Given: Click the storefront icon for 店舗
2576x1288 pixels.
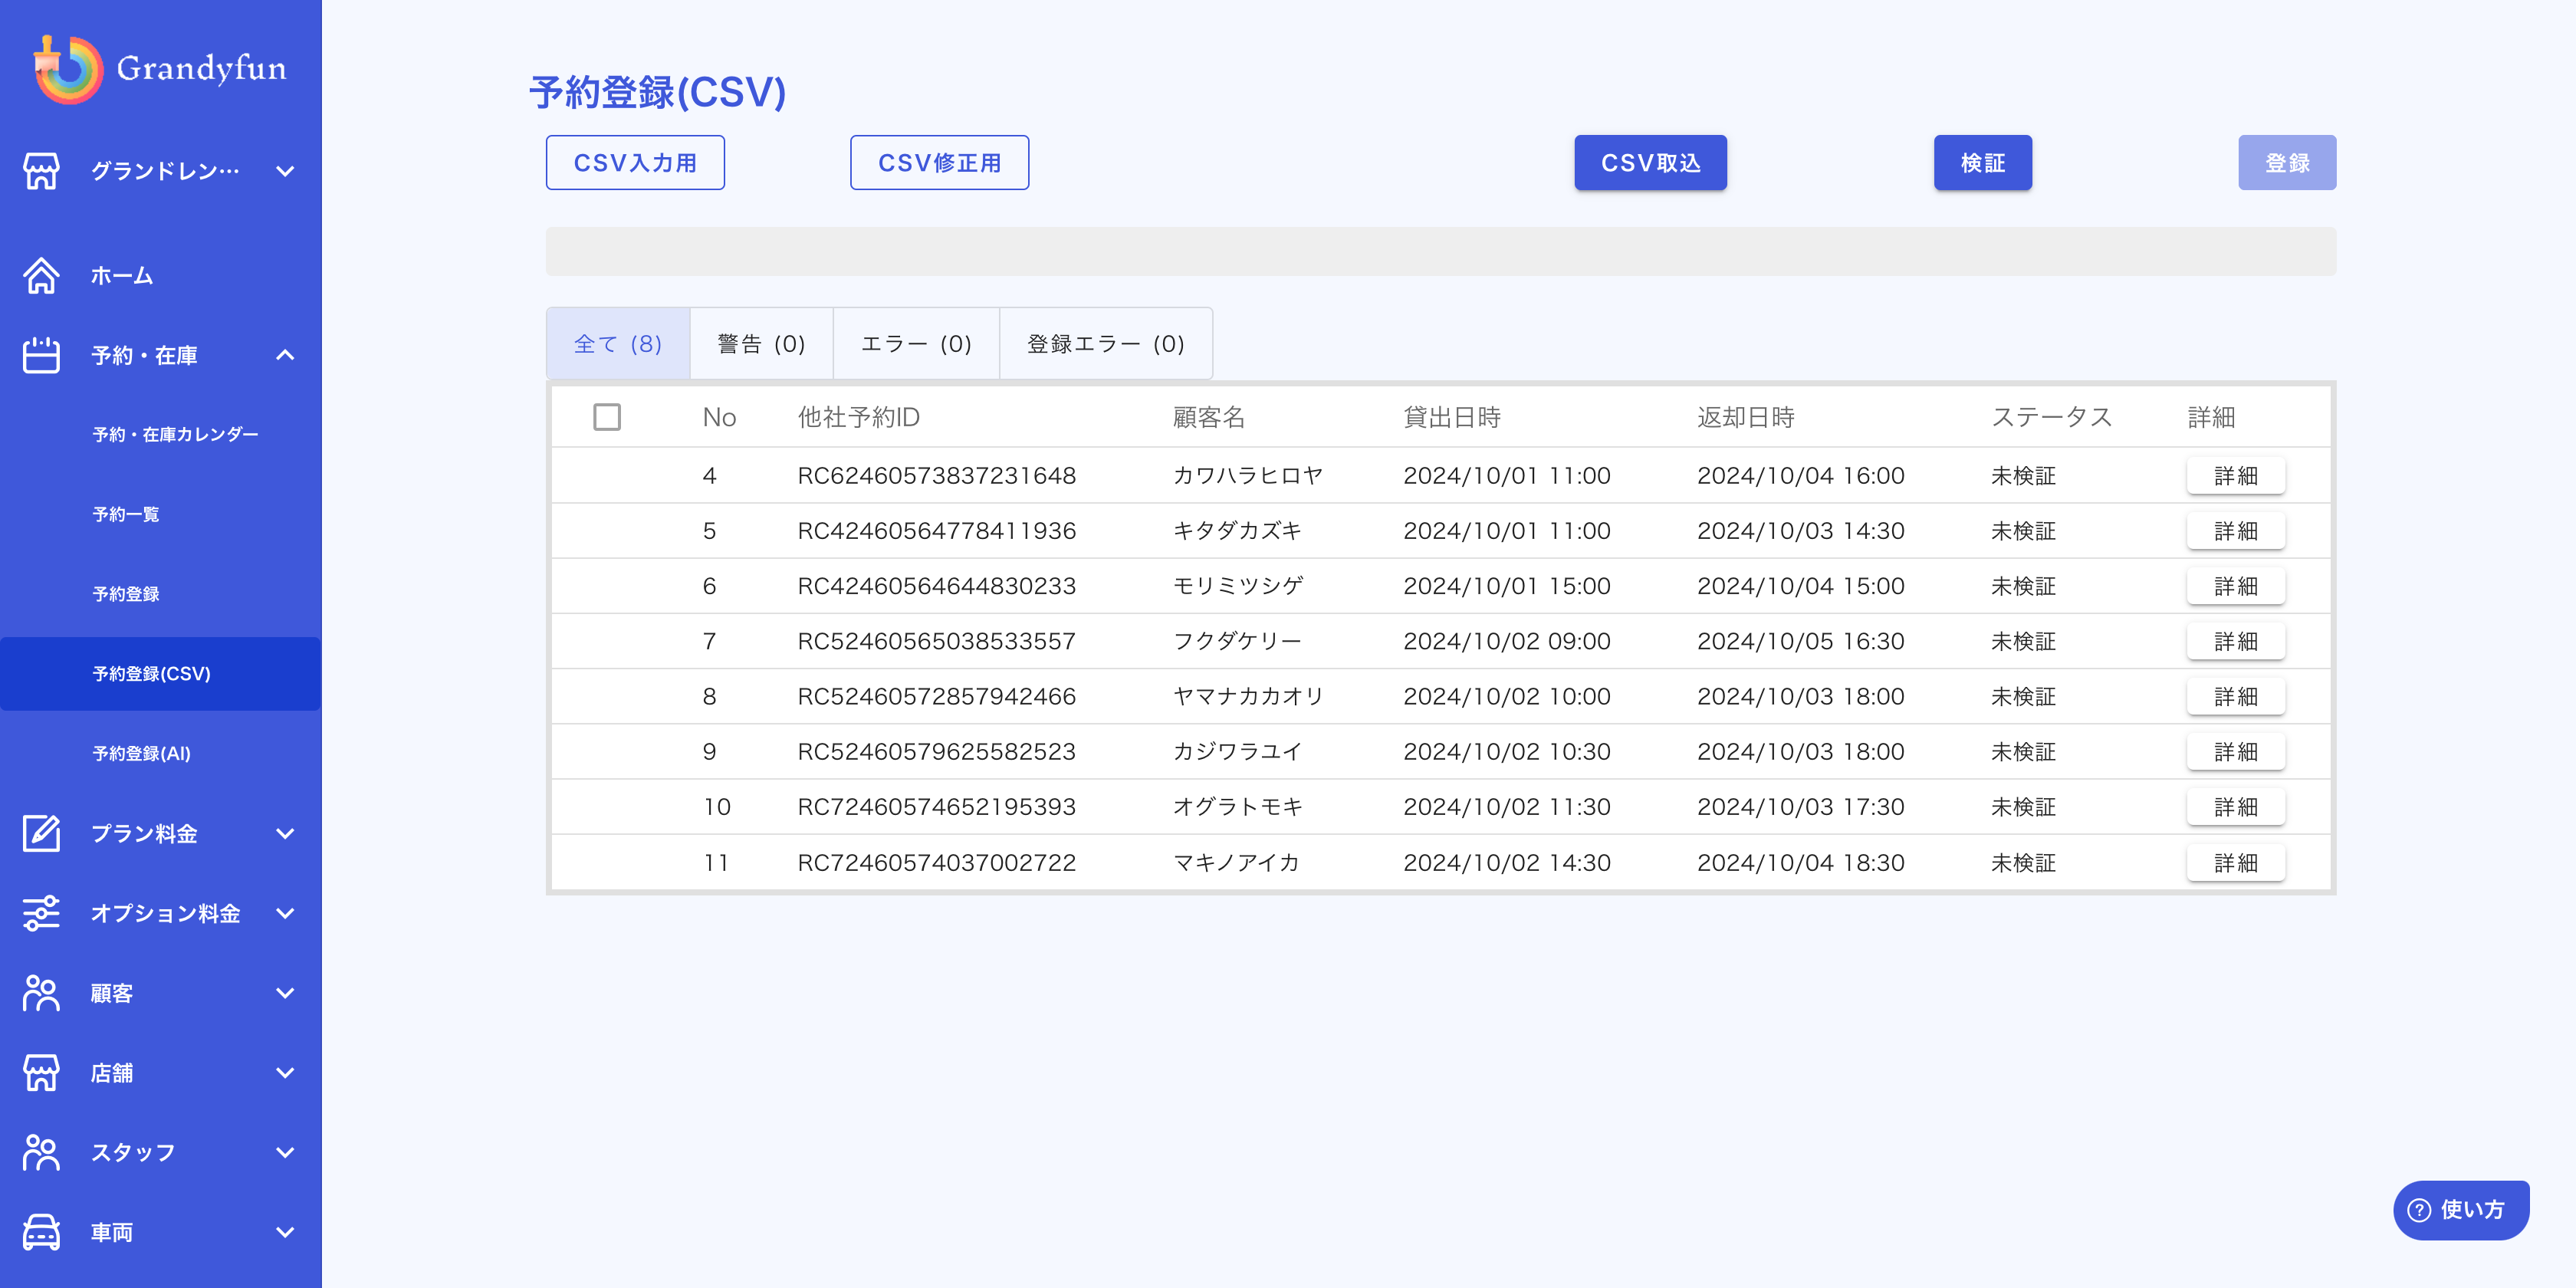Looking at the screenshot, I should [41, 1073].
